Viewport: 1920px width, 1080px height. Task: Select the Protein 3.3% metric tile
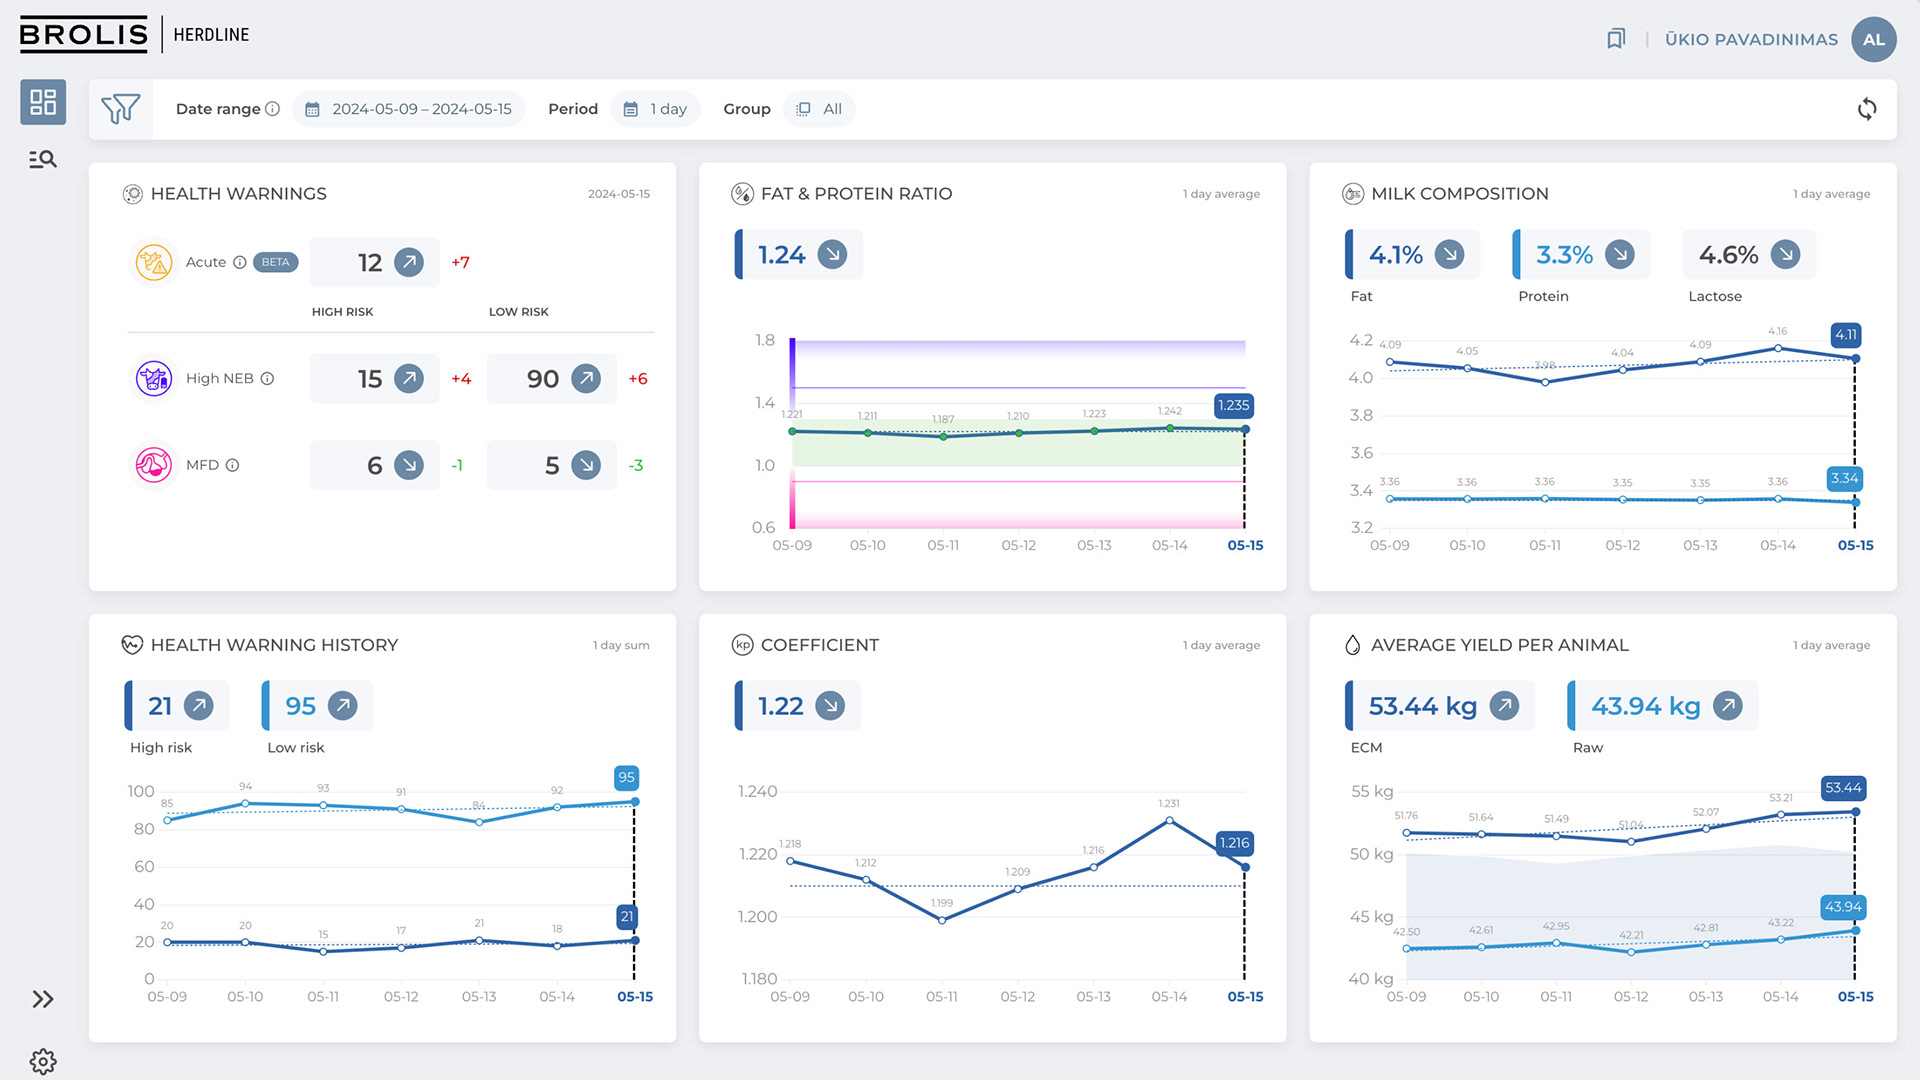(1580, 255)
